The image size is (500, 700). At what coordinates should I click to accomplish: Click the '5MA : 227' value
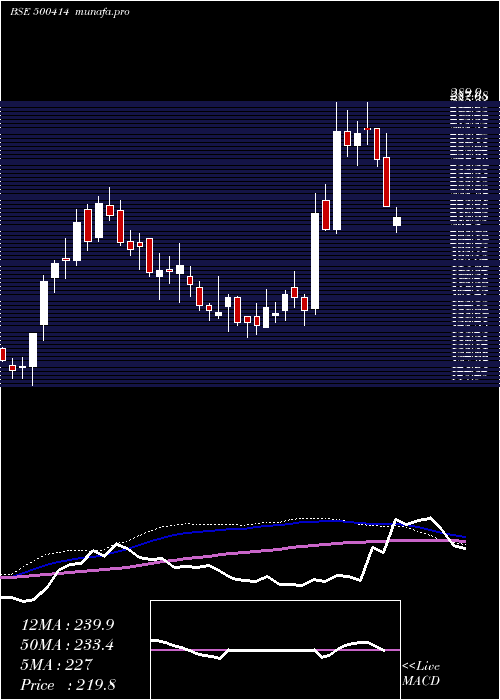(x=56, y=665)
